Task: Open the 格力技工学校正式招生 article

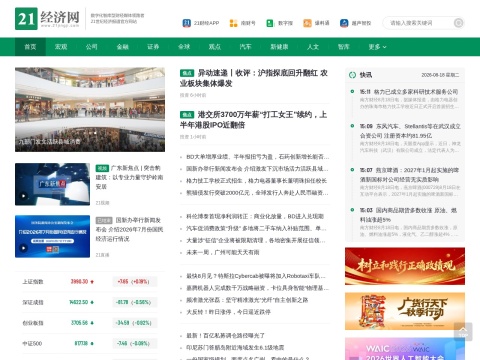Action: (256, 181)
